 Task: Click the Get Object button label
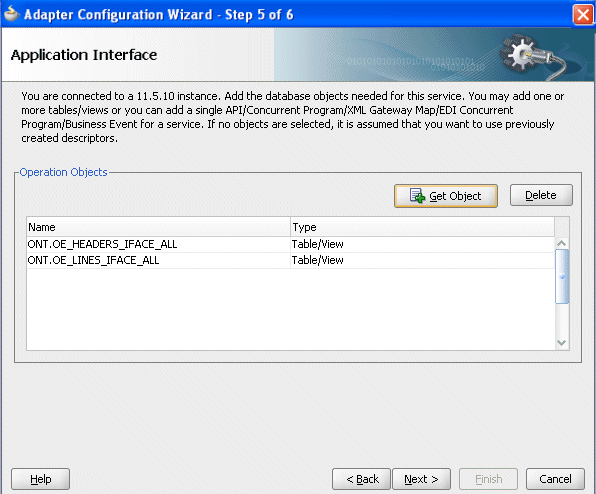point(455,196)
